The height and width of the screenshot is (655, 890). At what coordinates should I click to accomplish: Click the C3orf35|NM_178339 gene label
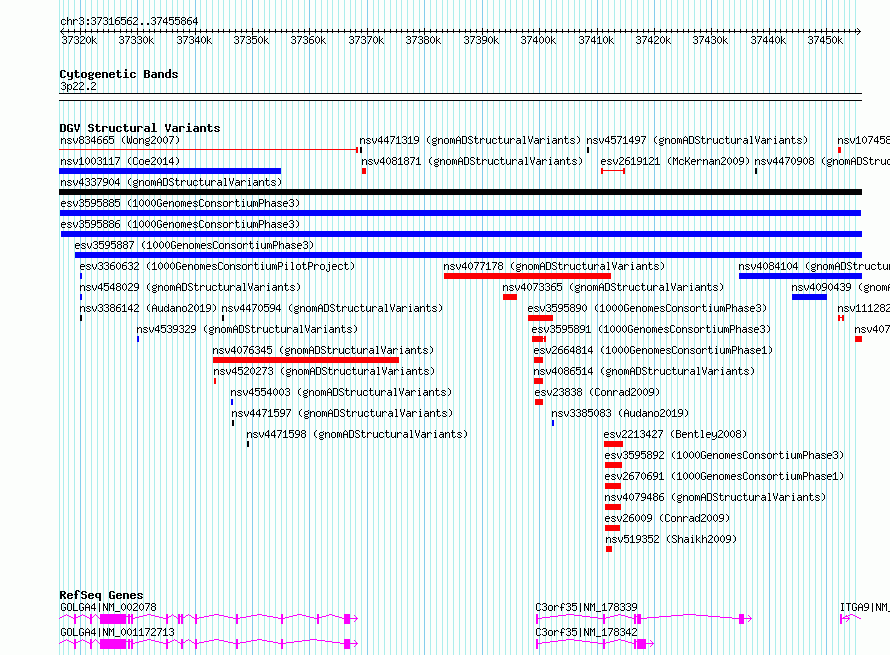click(586, 607)
